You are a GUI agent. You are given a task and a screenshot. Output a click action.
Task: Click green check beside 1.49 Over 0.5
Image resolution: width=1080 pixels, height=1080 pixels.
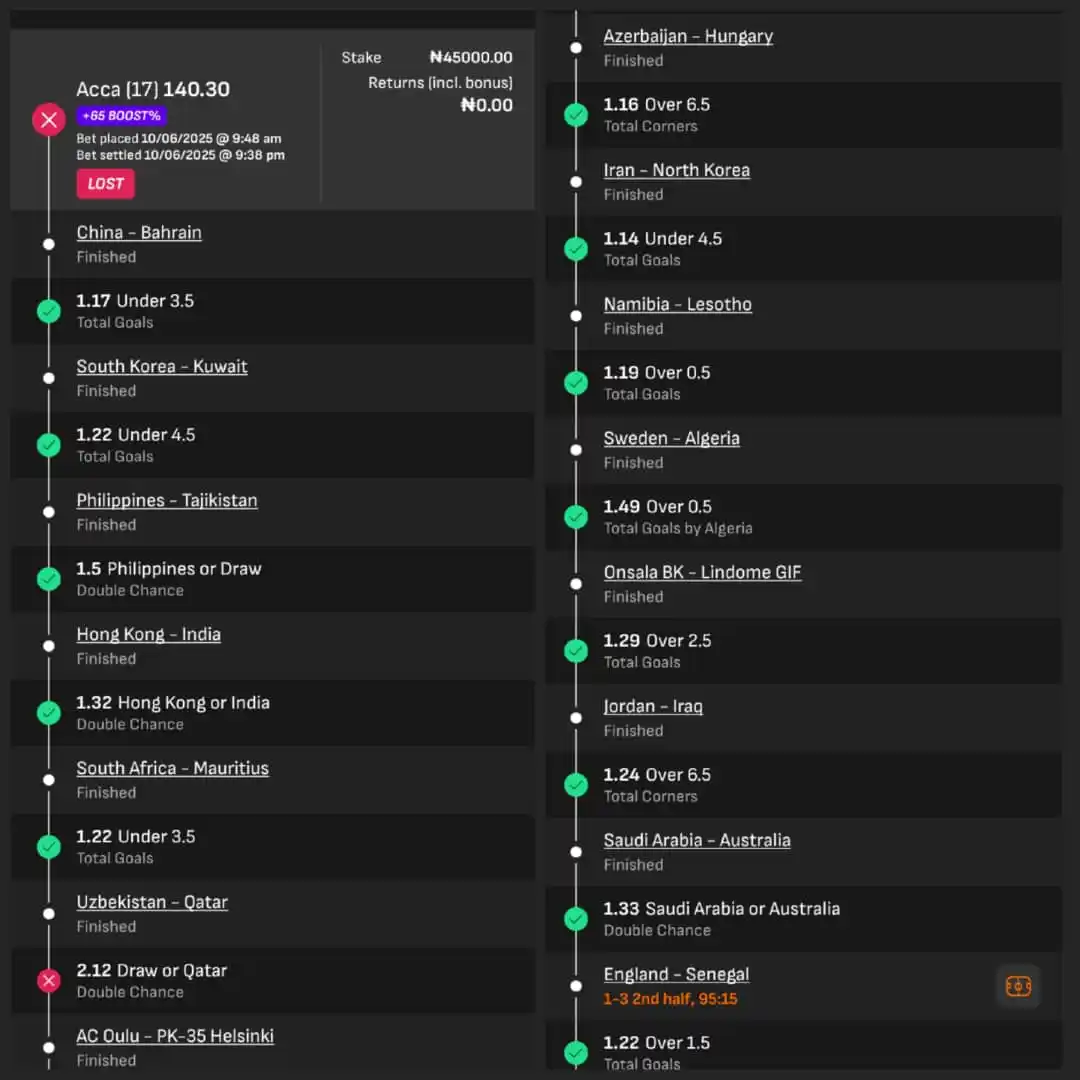pyautogui.click(x=576, y=517)
